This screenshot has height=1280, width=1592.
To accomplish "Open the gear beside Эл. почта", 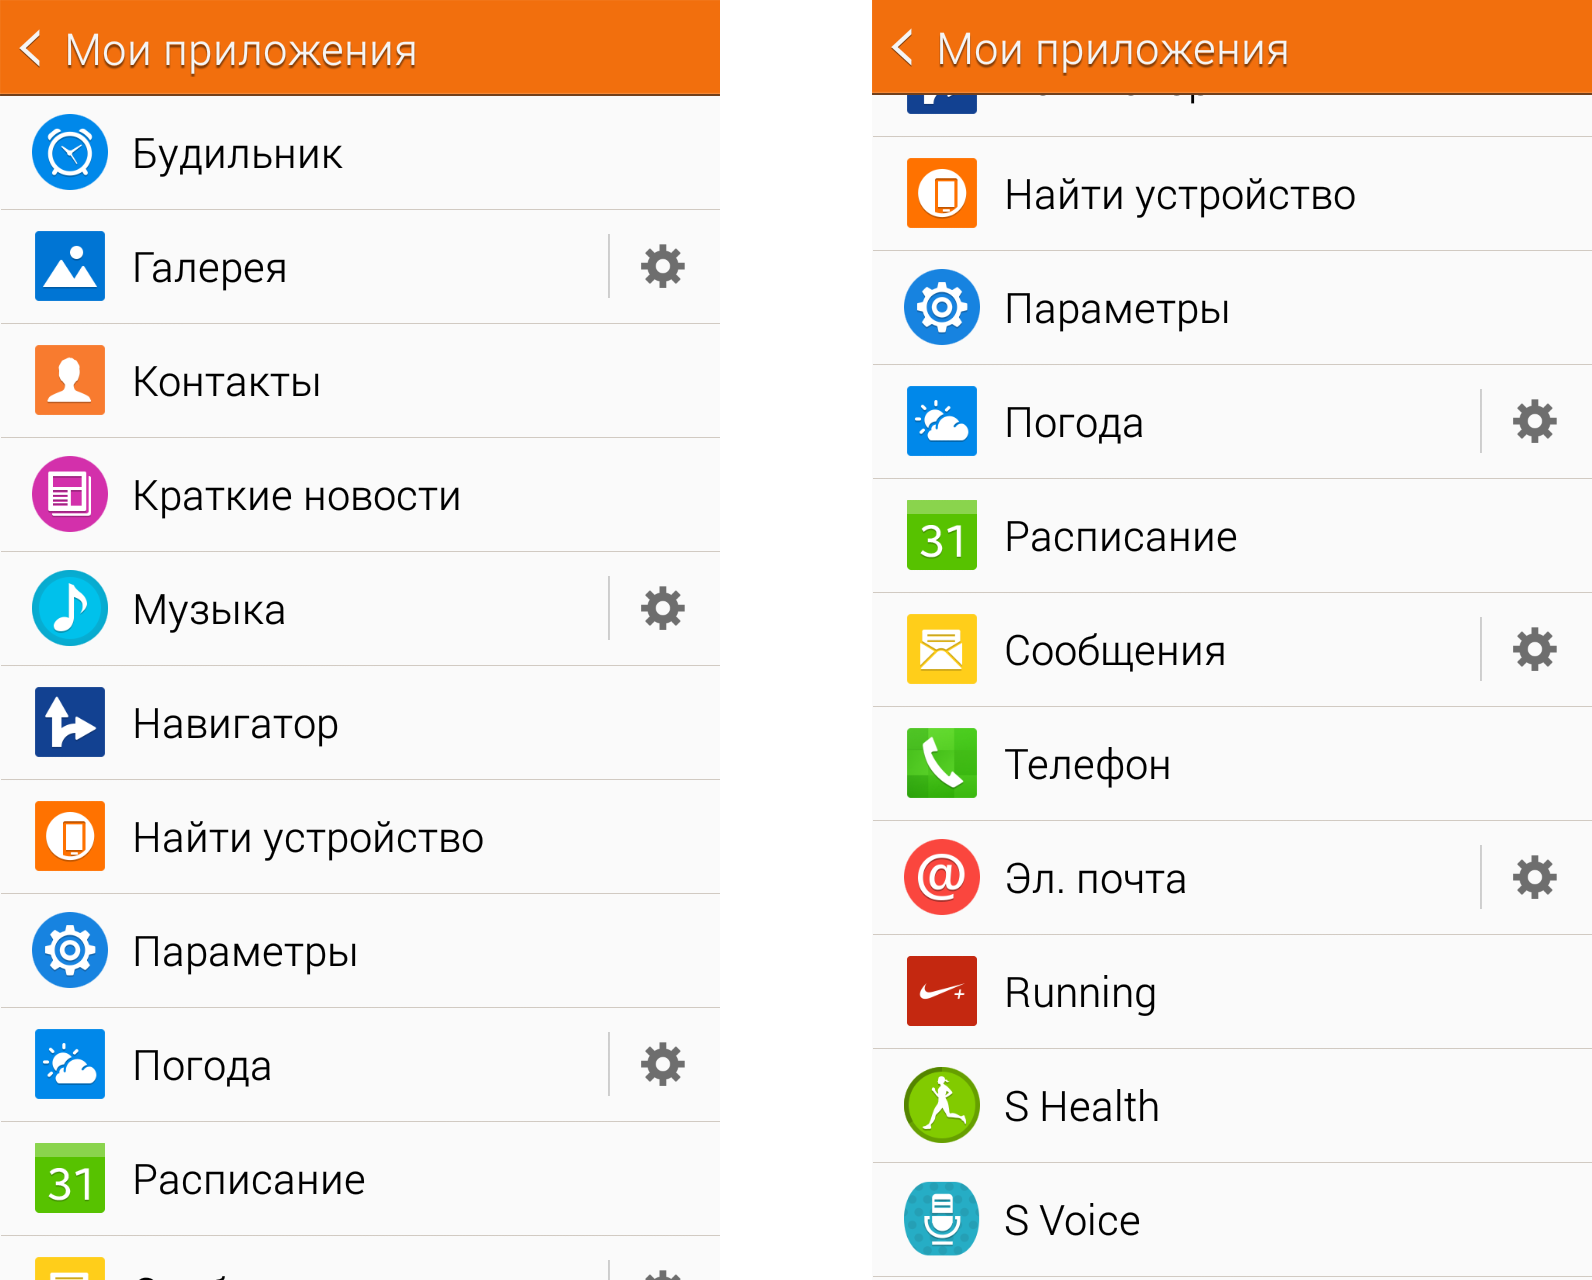I will click(x=1535, y=877).
